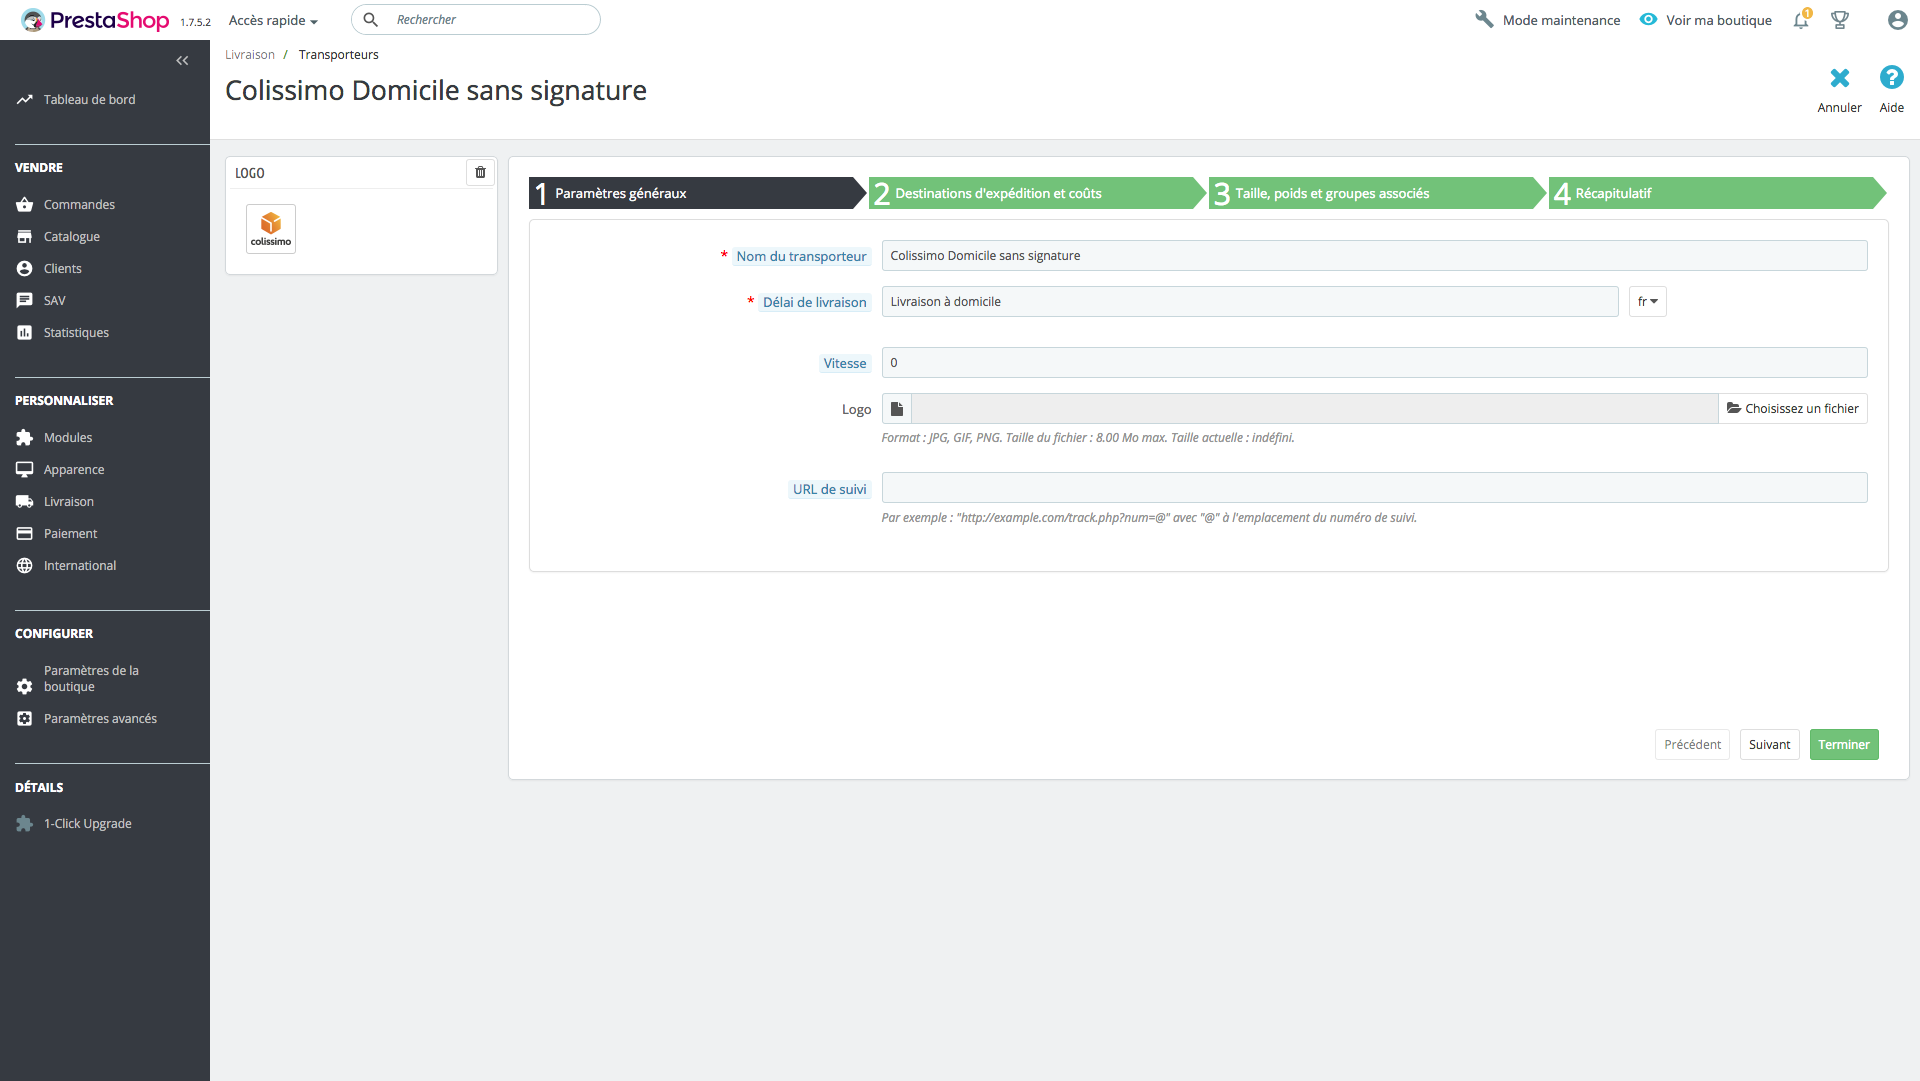Image resolution: width=1920 pixels, height=1081 pixels.
Task: Click the Vitesse label
Action: [x=844, y=364]
